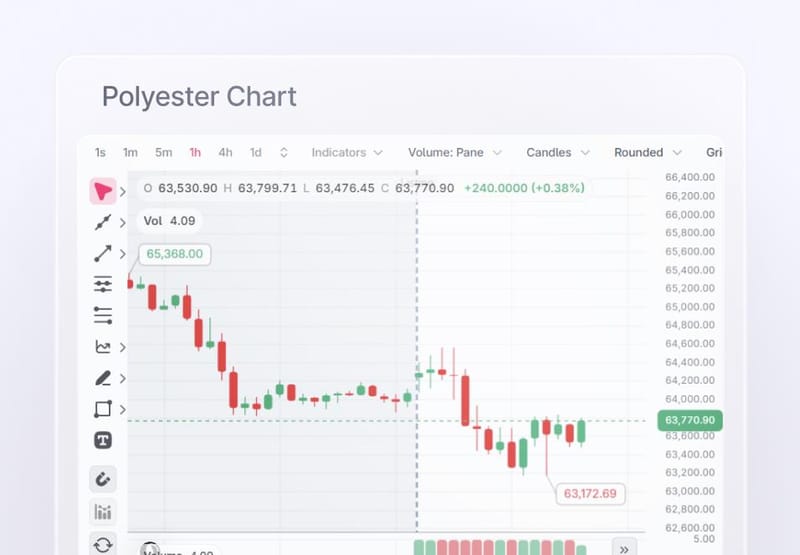800x555 pixels.
Task: Click the 63,000.00 price axis label
Action: (690, 492)
